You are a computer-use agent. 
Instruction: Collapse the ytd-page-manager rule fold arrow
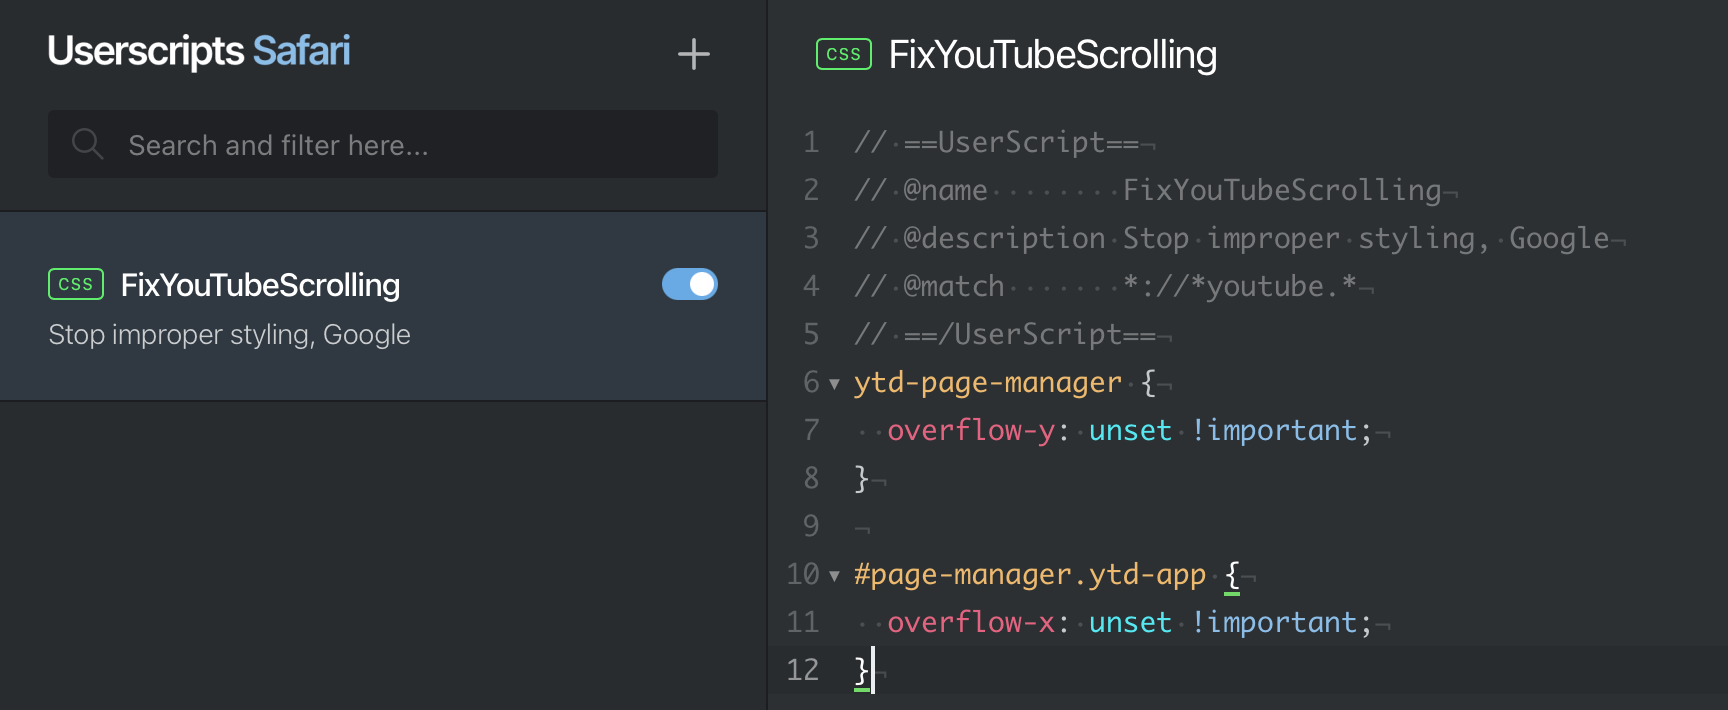[834, 383]
